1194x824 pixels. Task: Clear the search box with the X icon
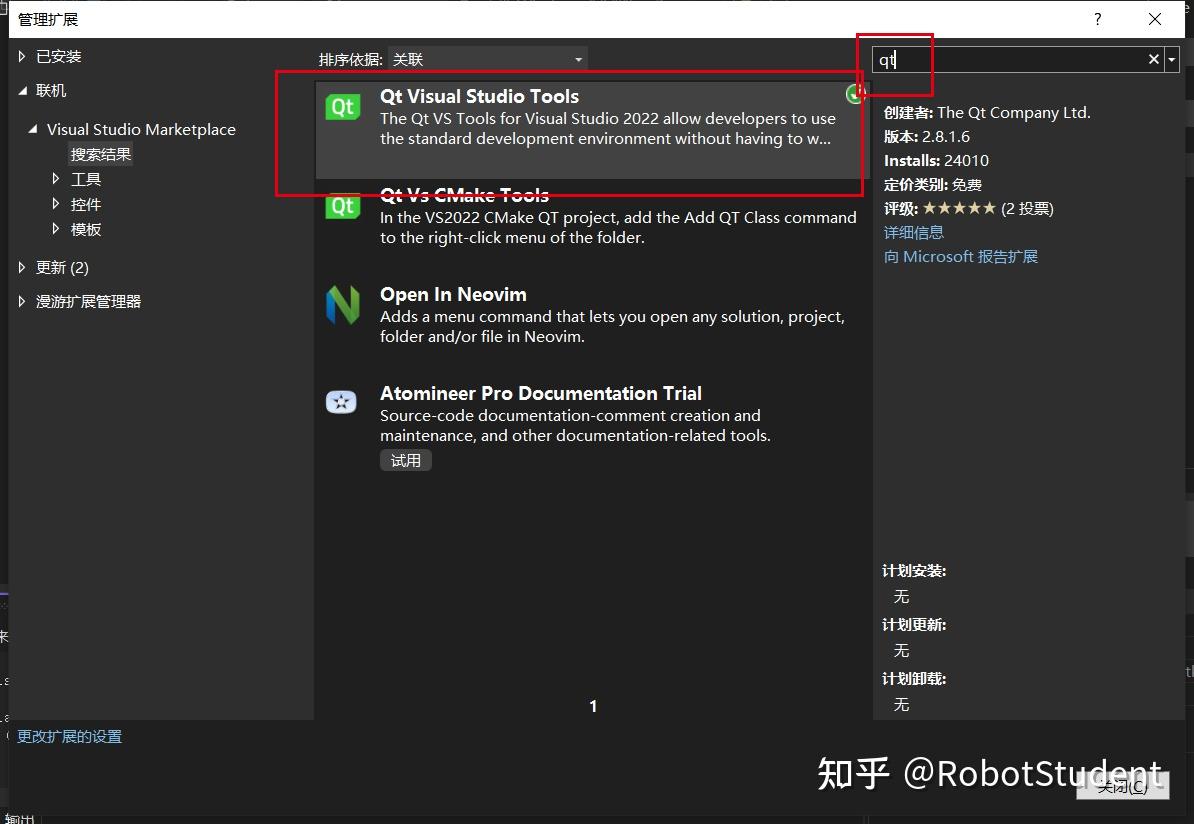(1154, 59)
